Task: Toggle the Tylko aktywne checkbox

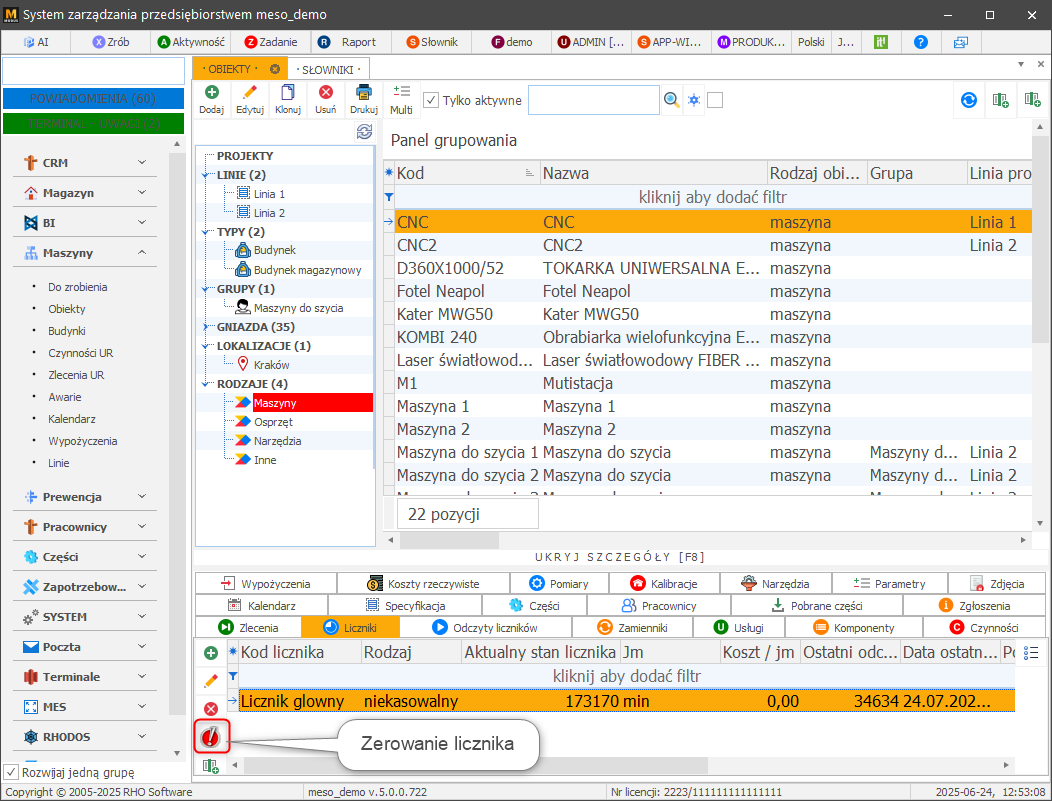Action: click(x=431, y=100)
